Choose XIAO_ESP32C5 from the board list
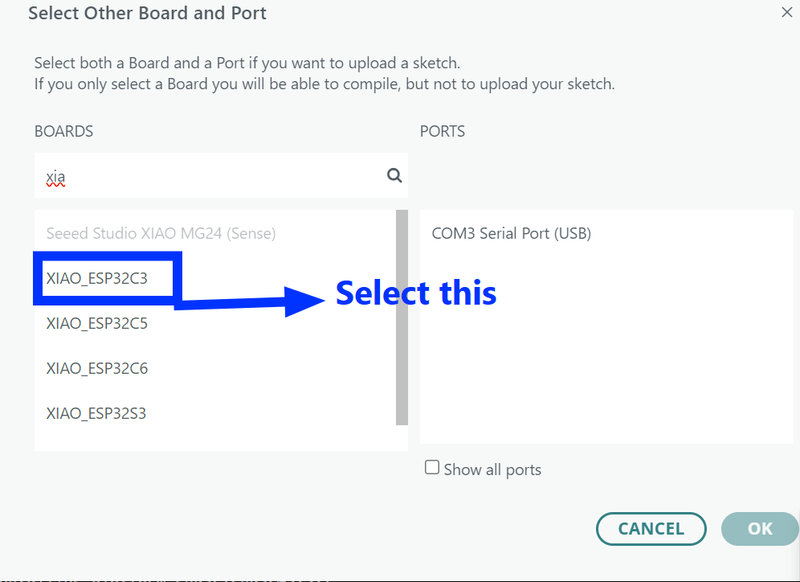 pos(97,323)
